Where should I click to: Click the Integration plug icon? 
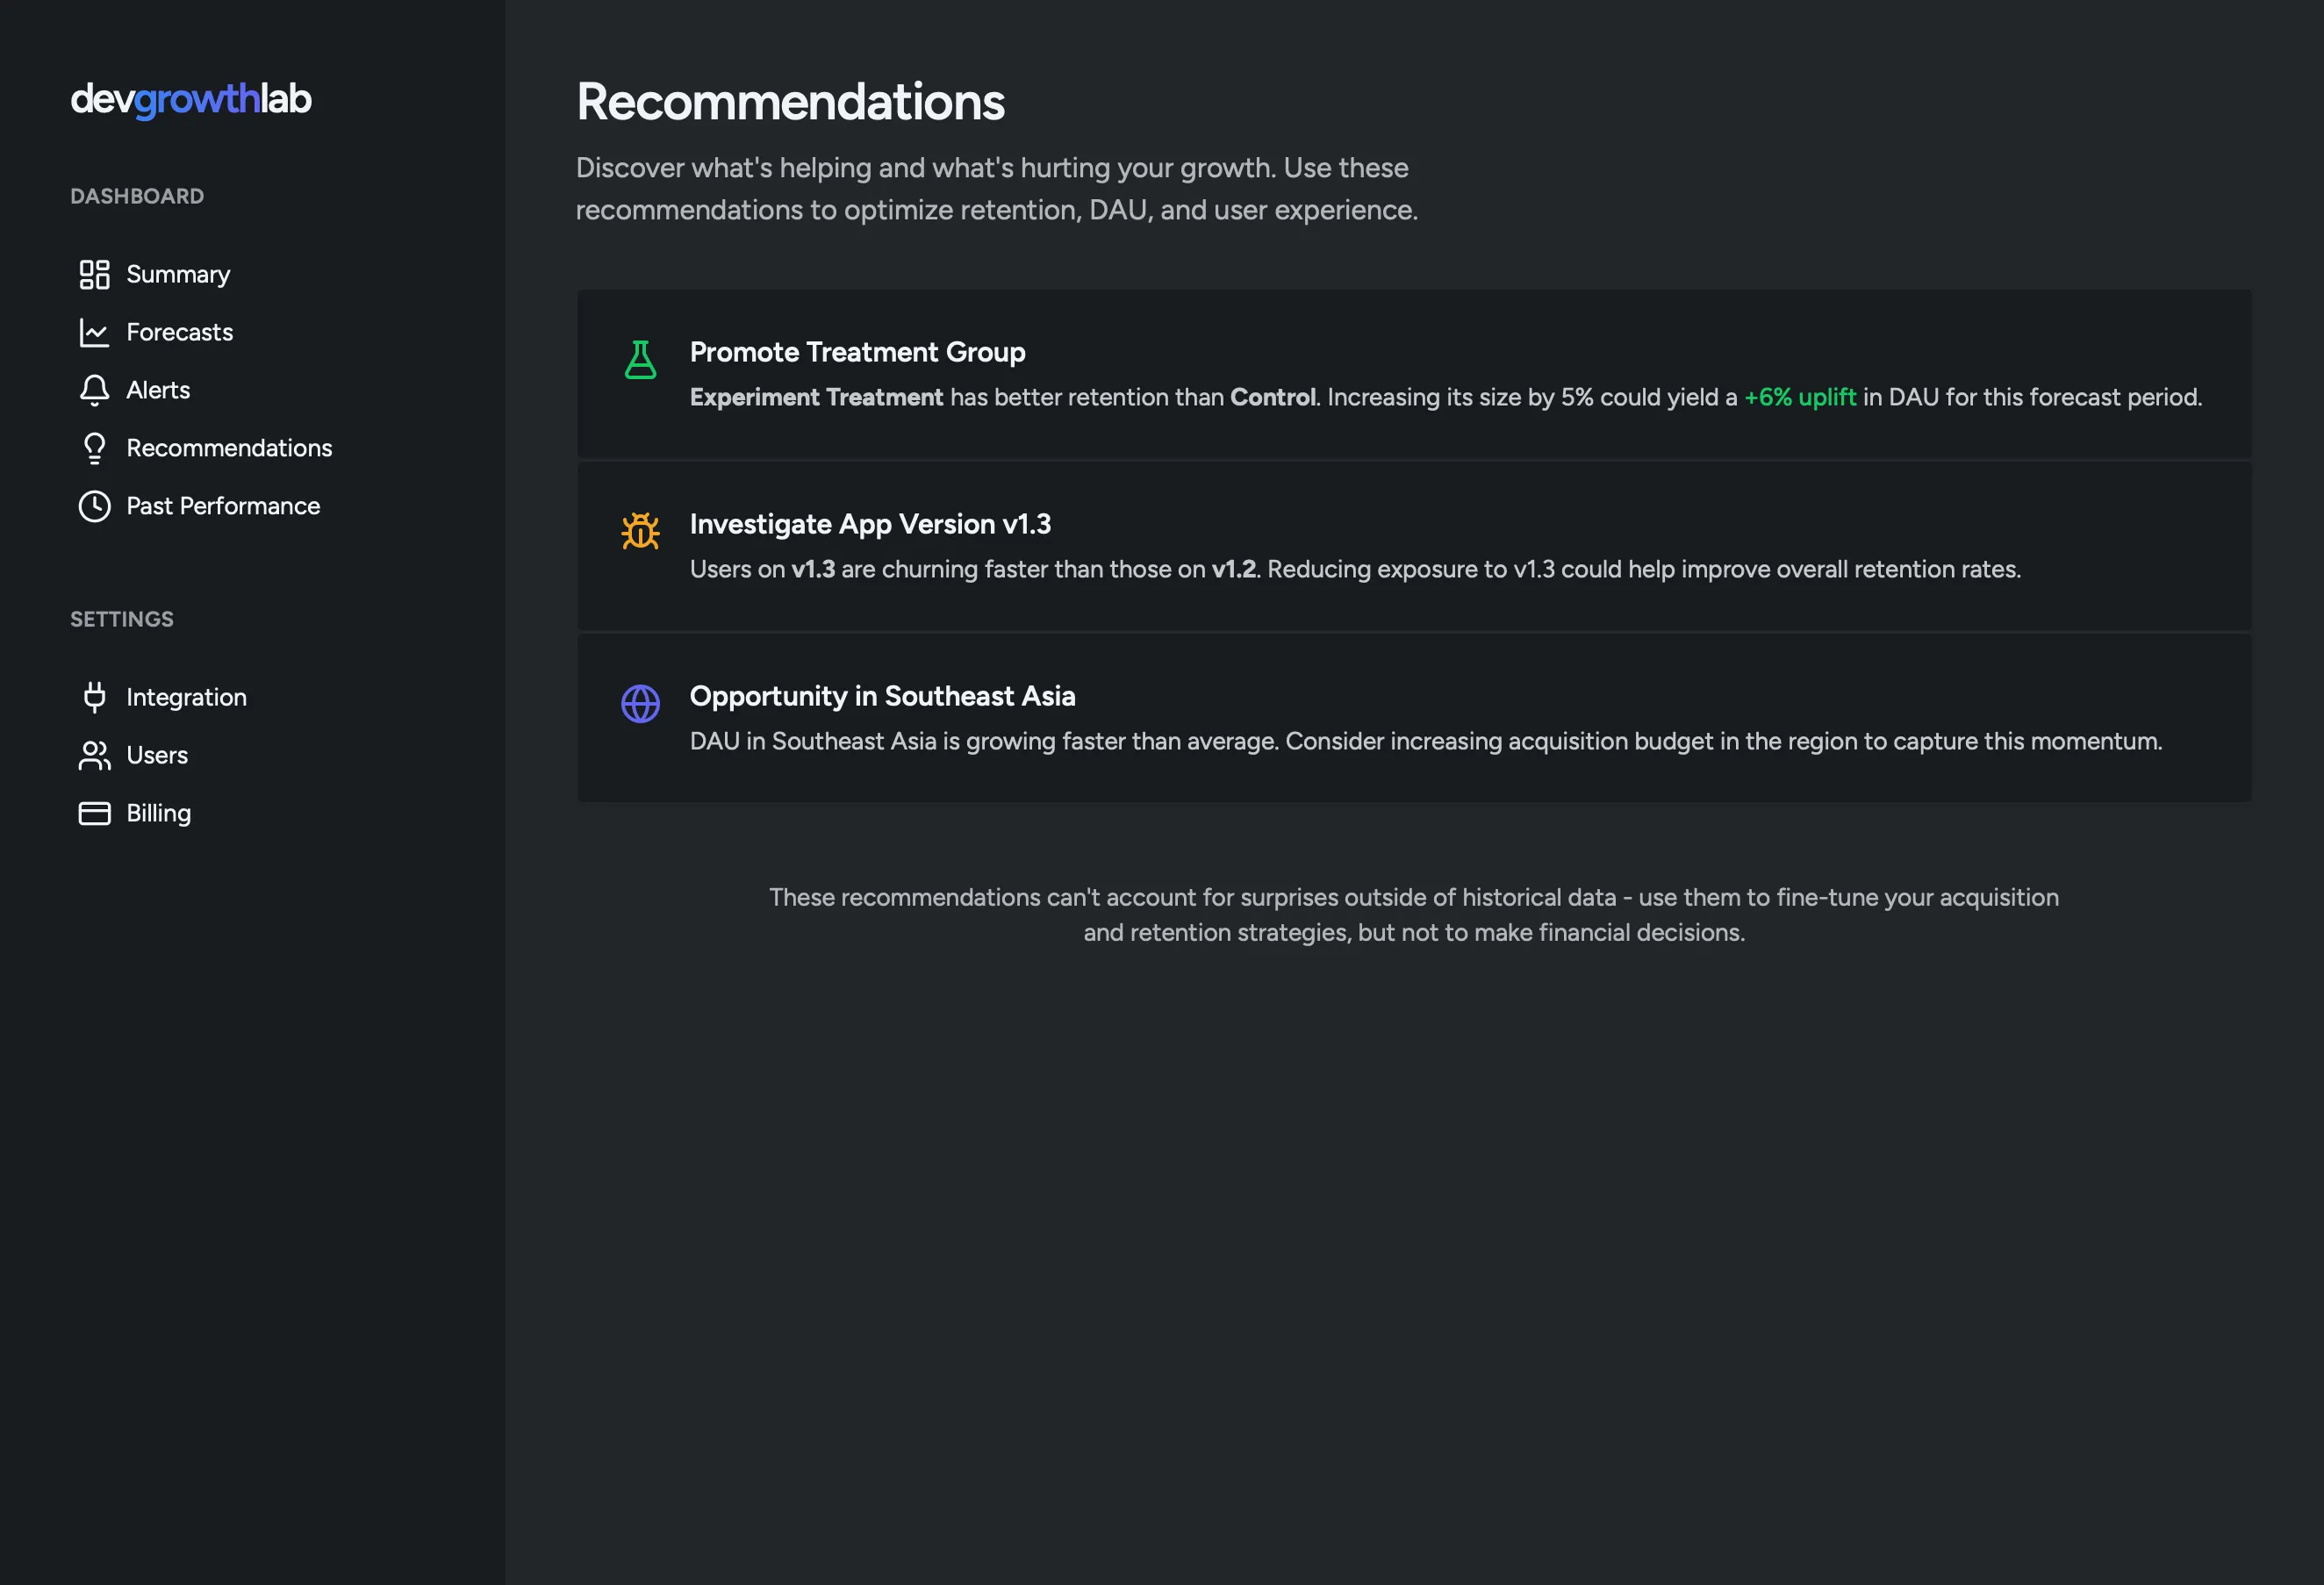(94, 697)
